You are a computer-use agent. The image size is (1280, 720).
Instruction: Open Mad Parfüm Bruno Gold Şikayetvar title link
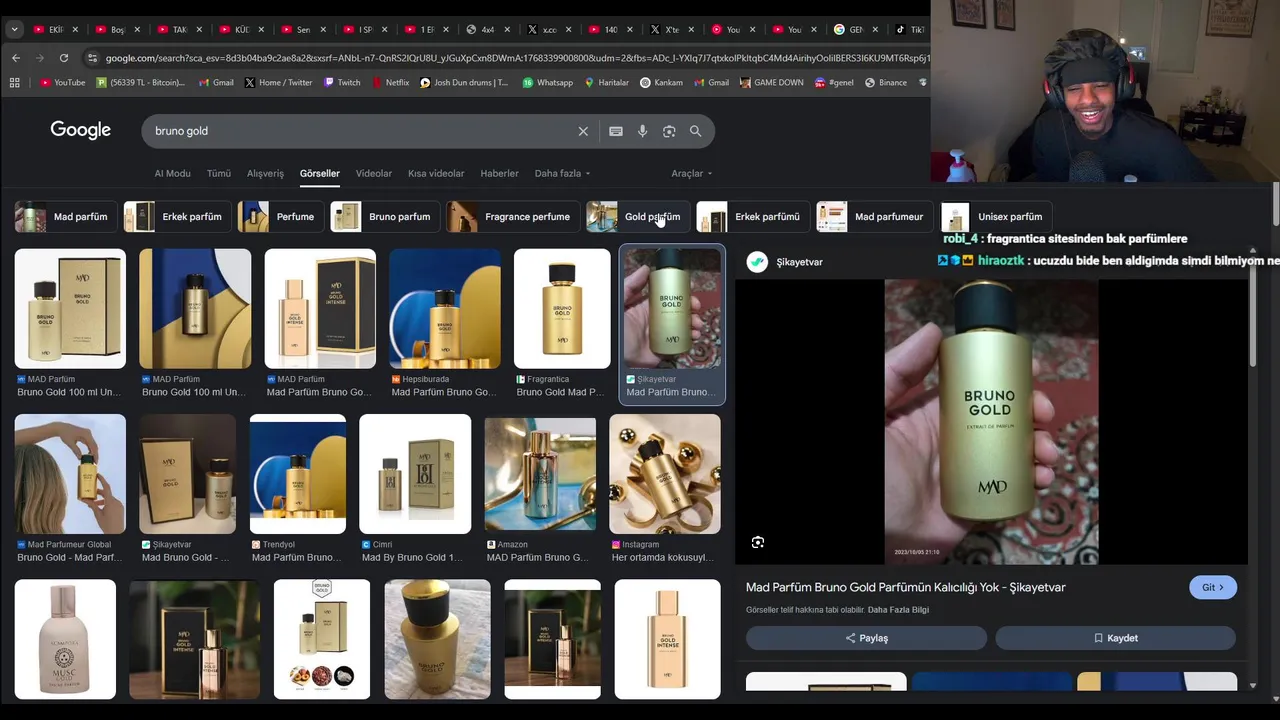(905, 587)
